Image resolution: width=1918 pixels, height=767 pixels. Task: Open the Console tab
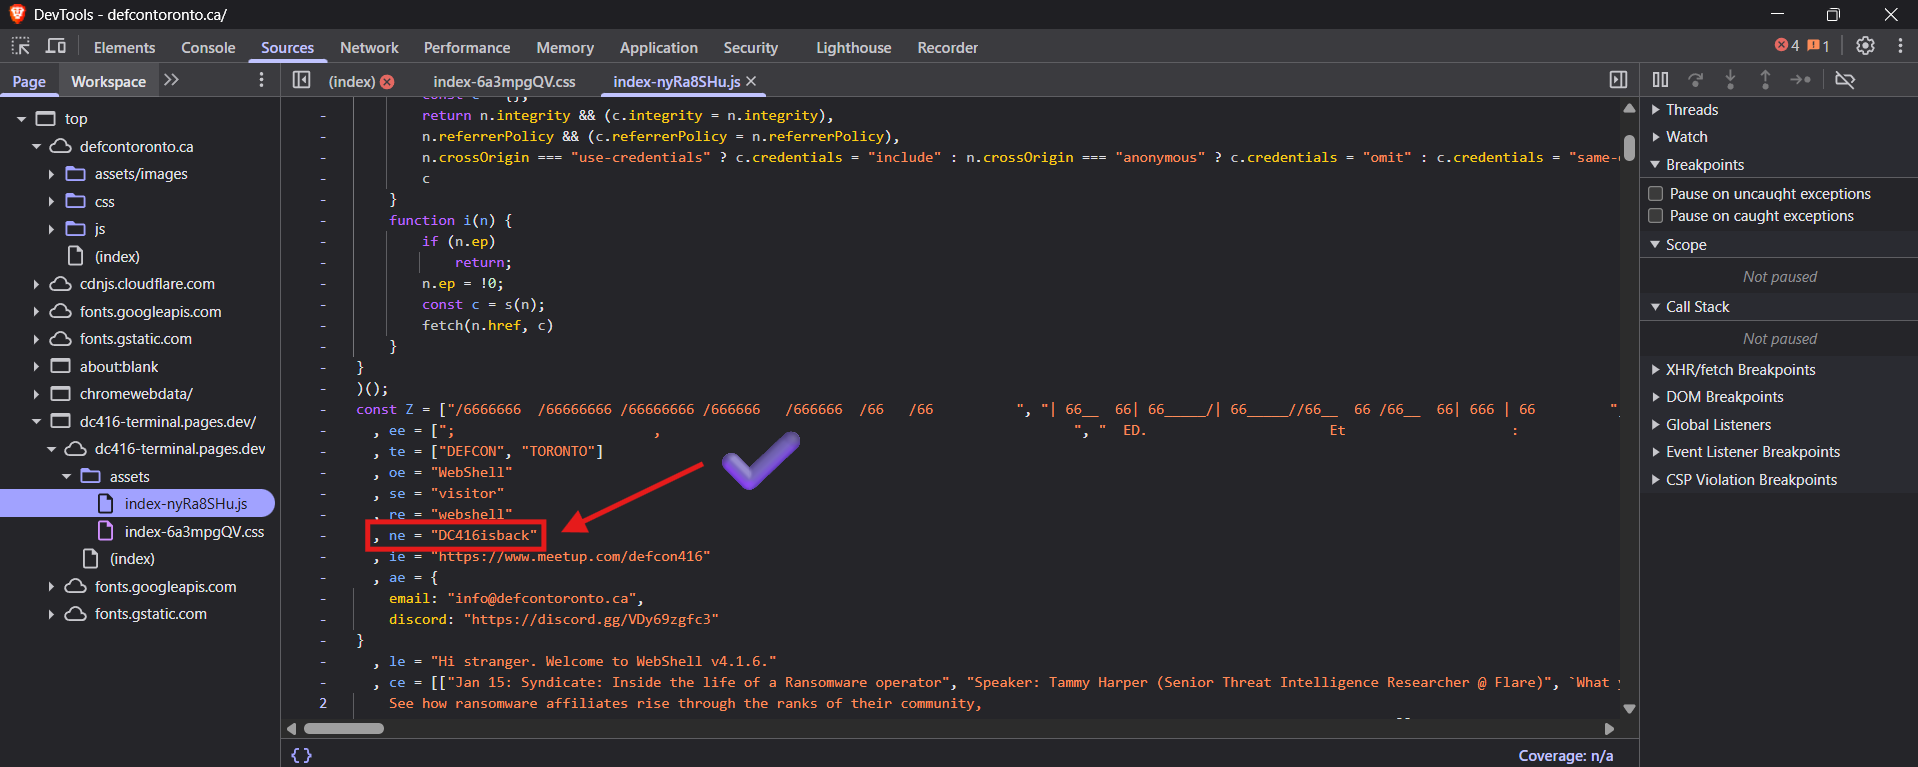click(x=208, y=47)
